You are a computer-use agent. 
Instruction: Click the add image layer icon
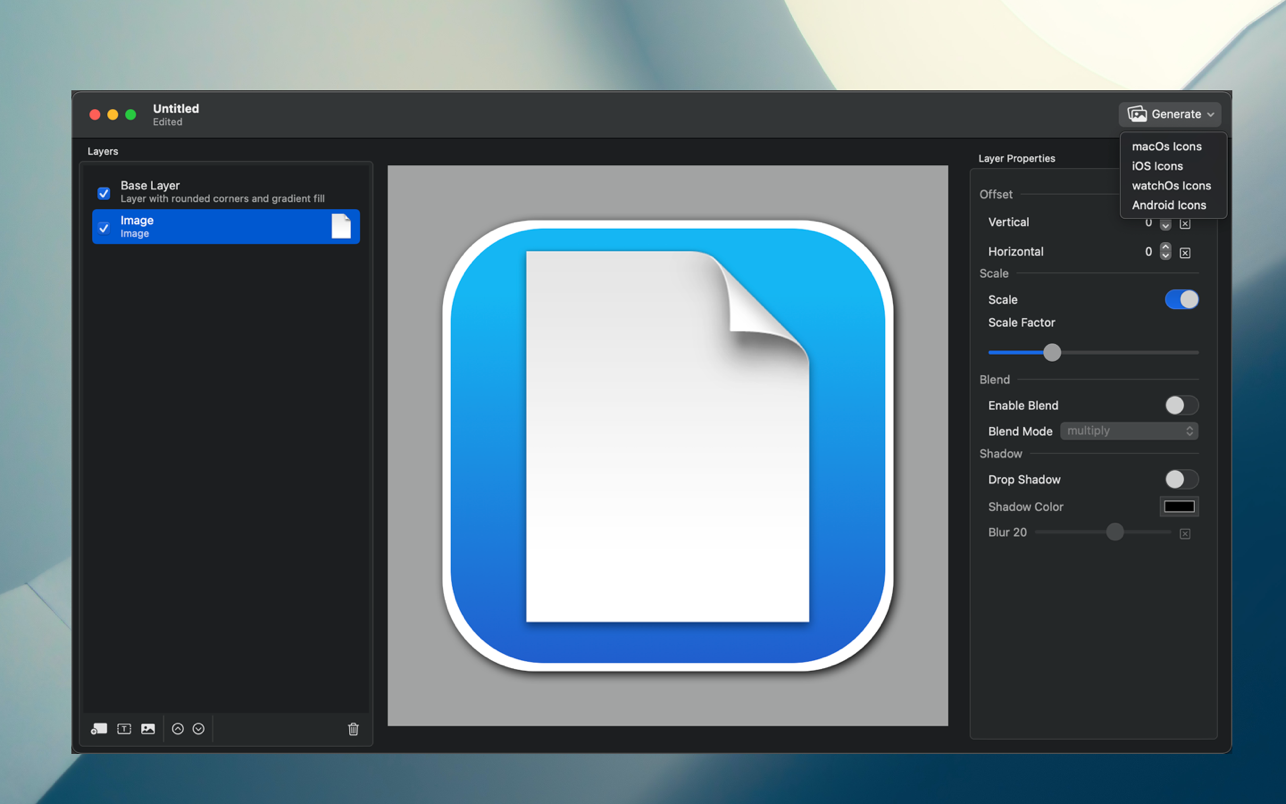148,729
